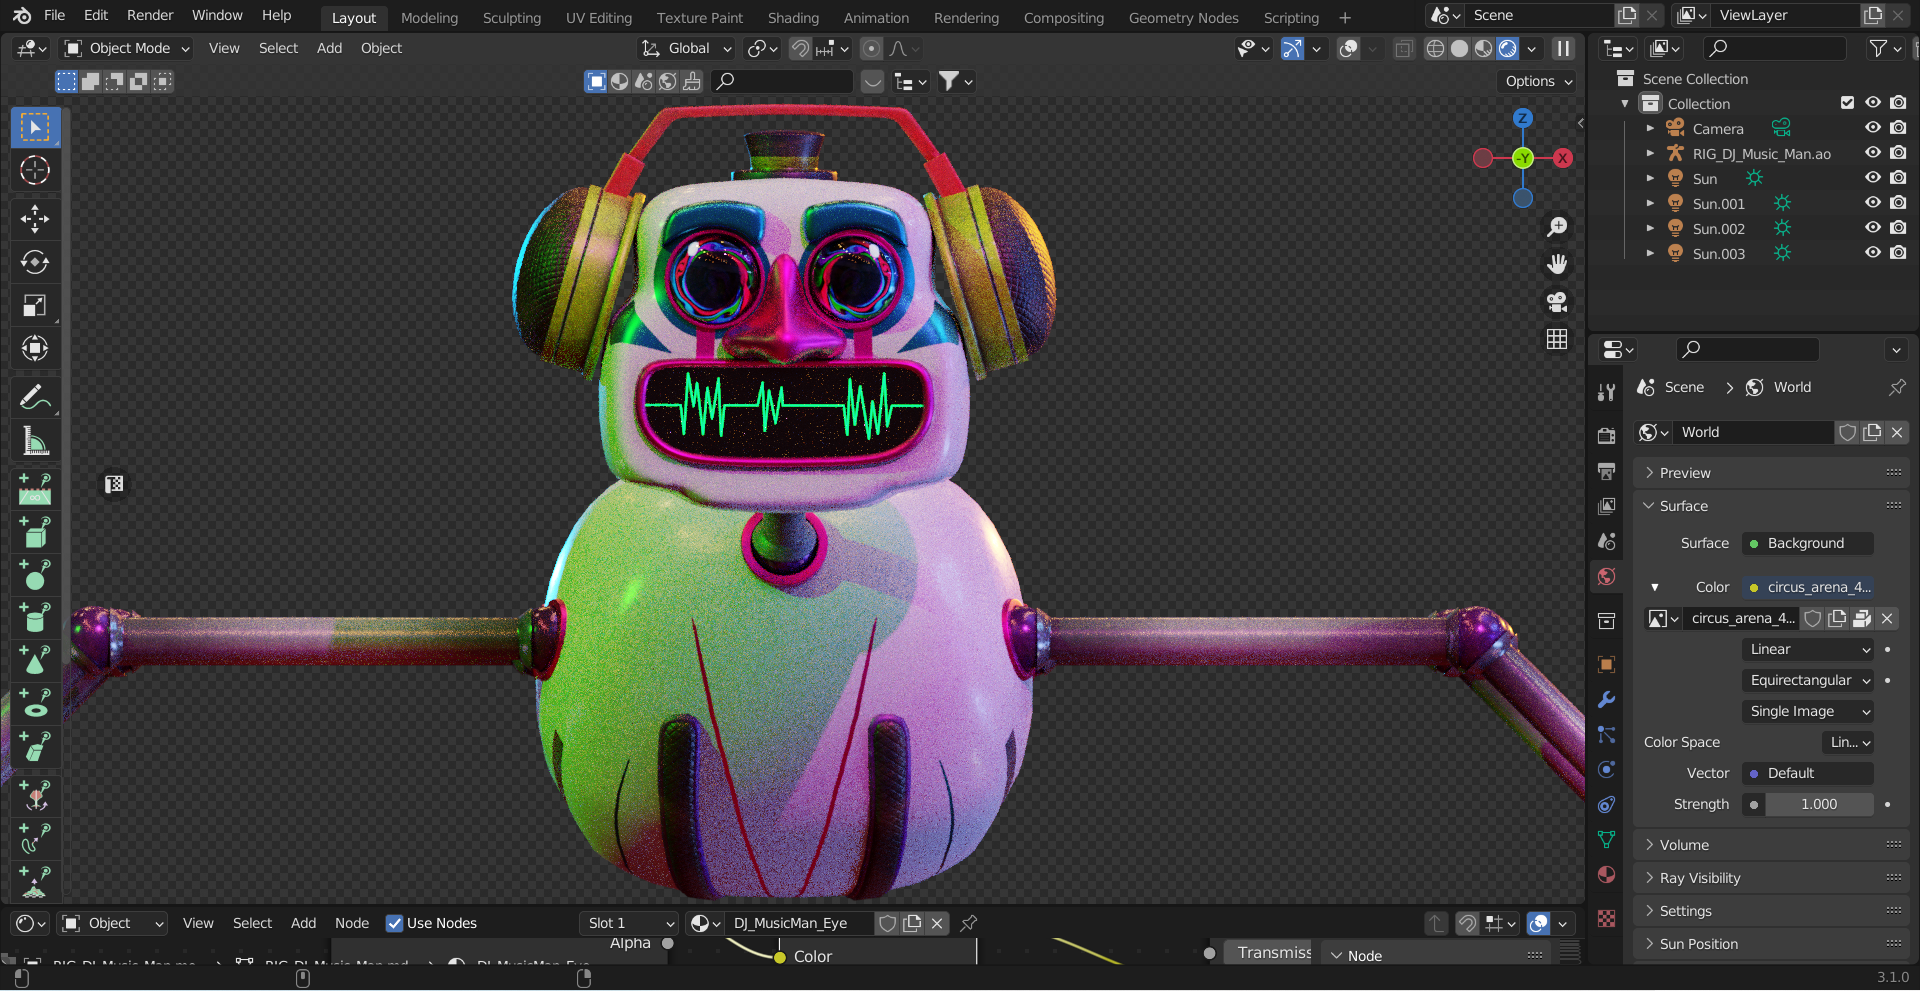The height and width of the screenshot is (991, 1920).
Task: Open the File menu
Action: click(55, 15)
